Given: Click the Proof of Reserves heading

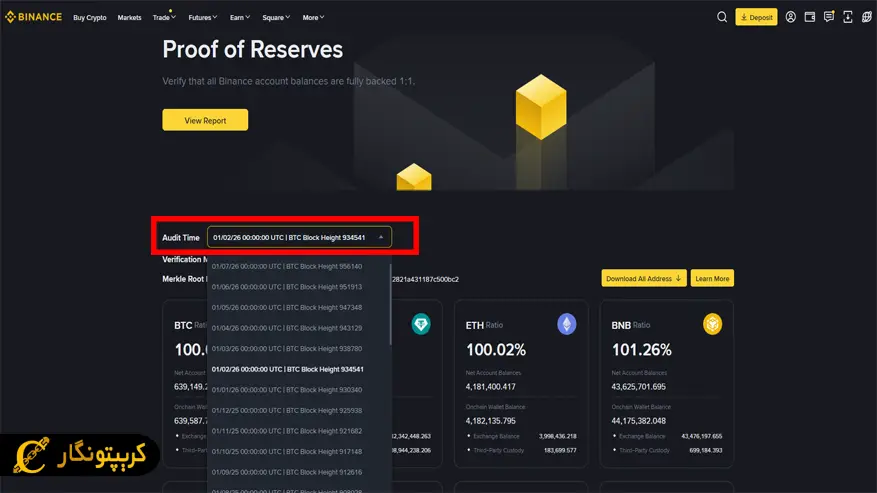Looking at the screenshot, I should point(253,50).
